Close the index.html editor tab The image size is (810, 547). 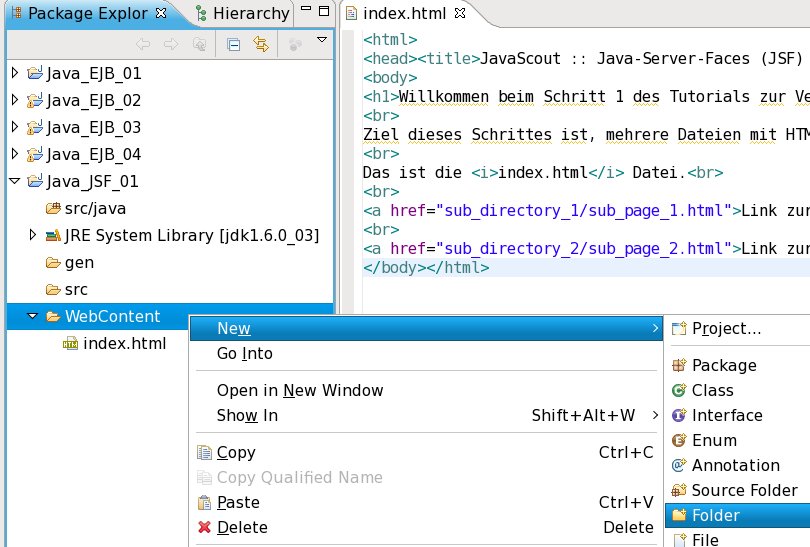click(460, 14)
